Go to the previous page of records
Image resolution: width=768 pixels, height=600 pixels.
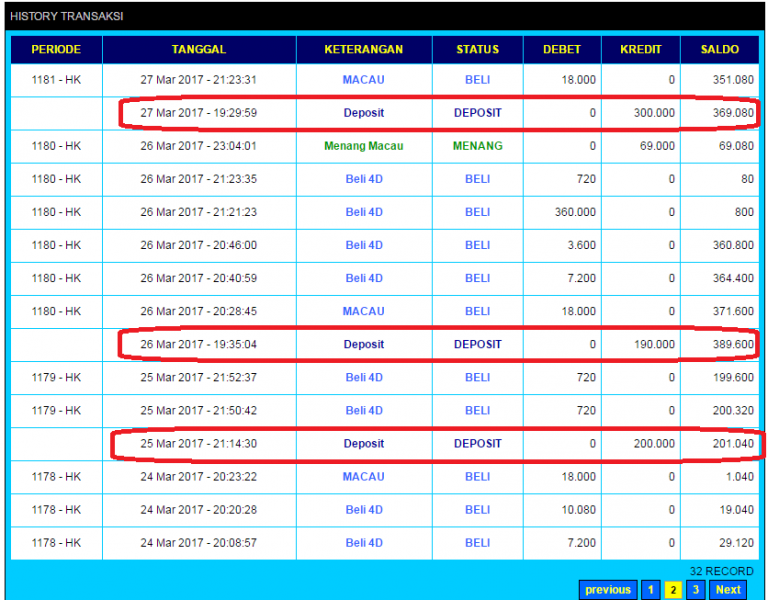coord(608,590)
